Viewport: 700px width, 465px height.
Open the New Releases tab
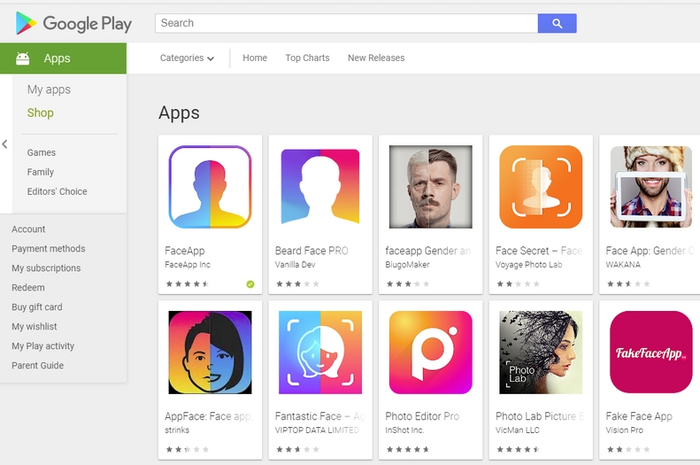[x=376, y=58]
